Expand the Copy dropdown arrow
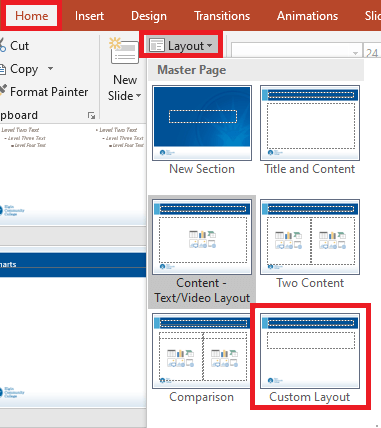381x428 pixels. 50,69
